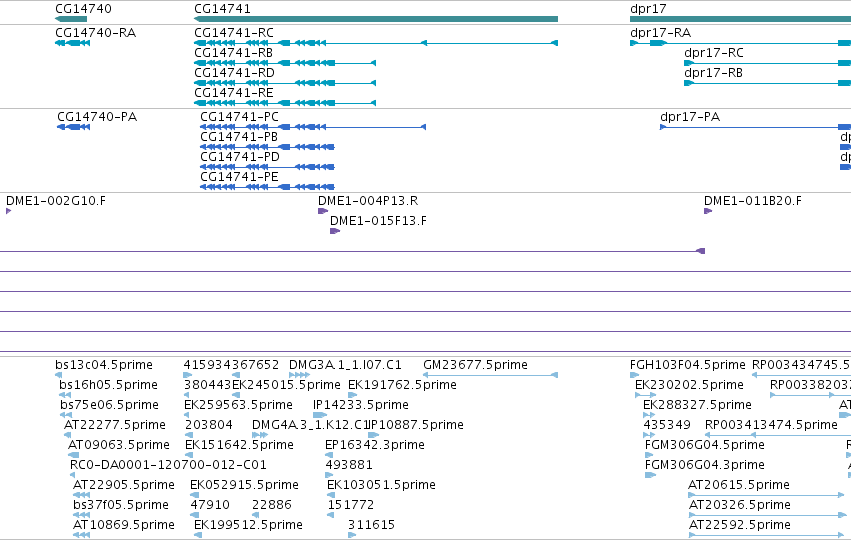The width and height of the screenshot is (851, 540).
Task: Click the bs13c04.5prime label
Action: (104, 365)
